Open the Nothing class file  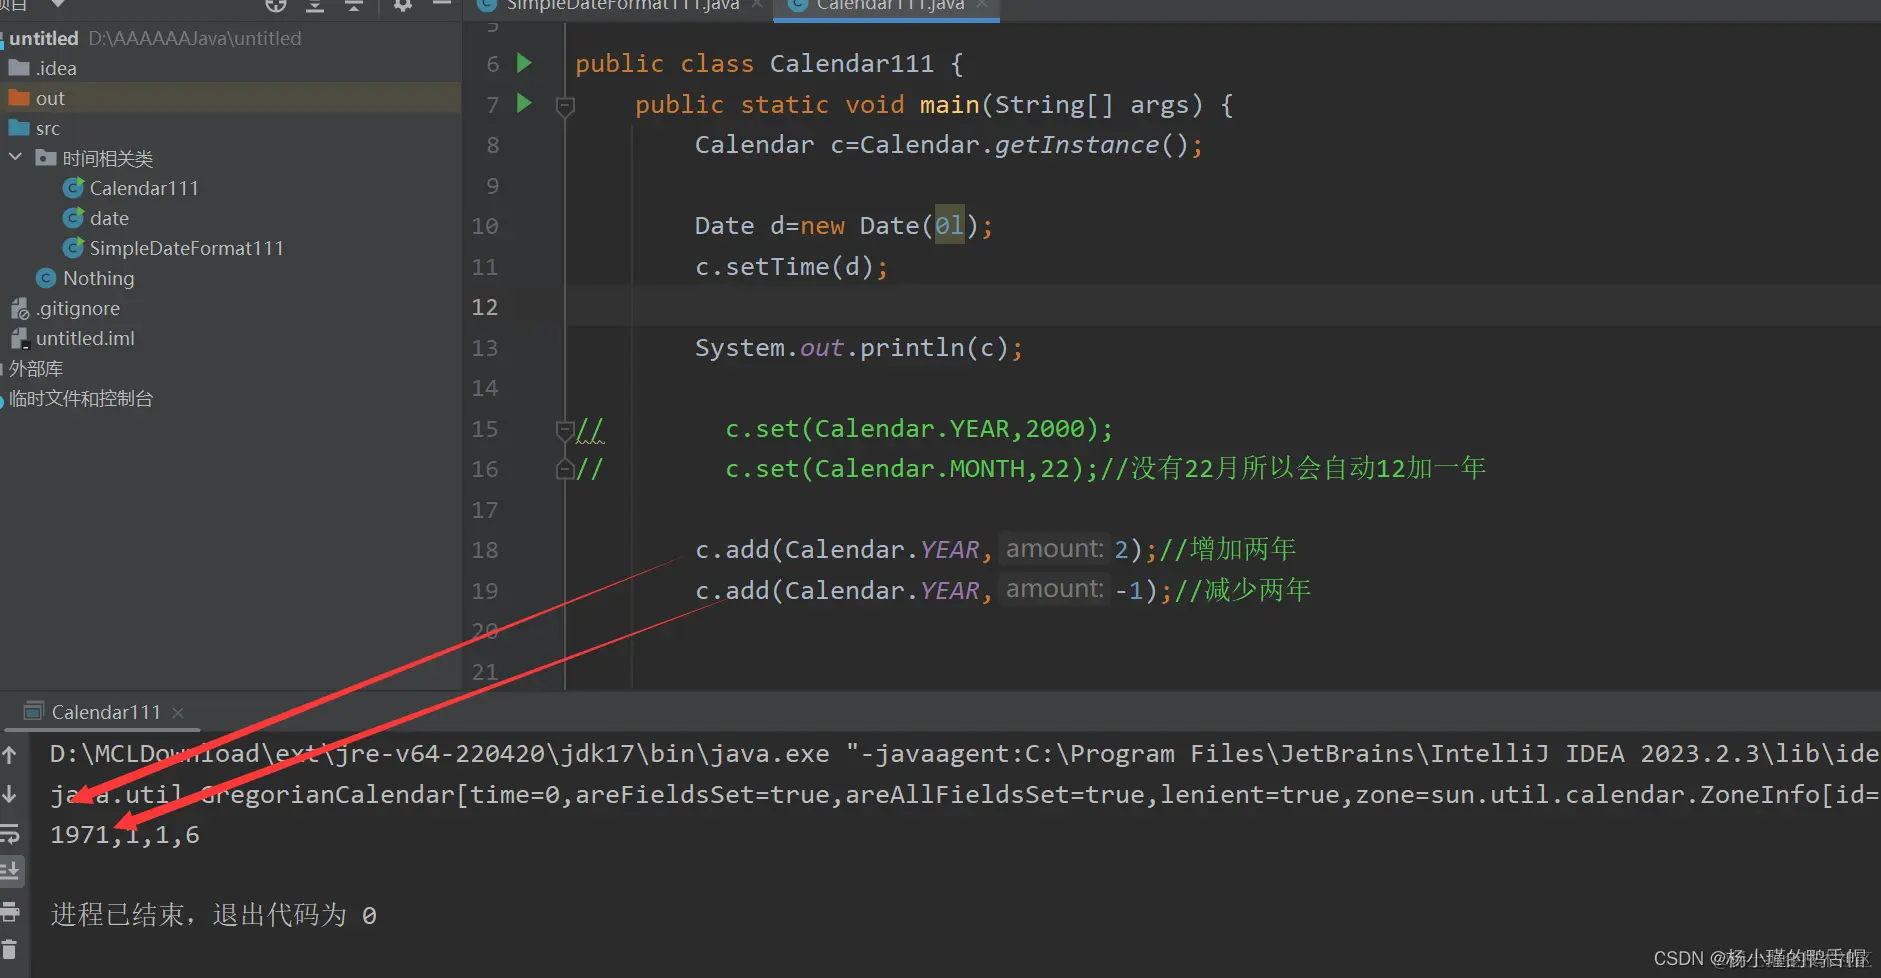tap(85, 278)
